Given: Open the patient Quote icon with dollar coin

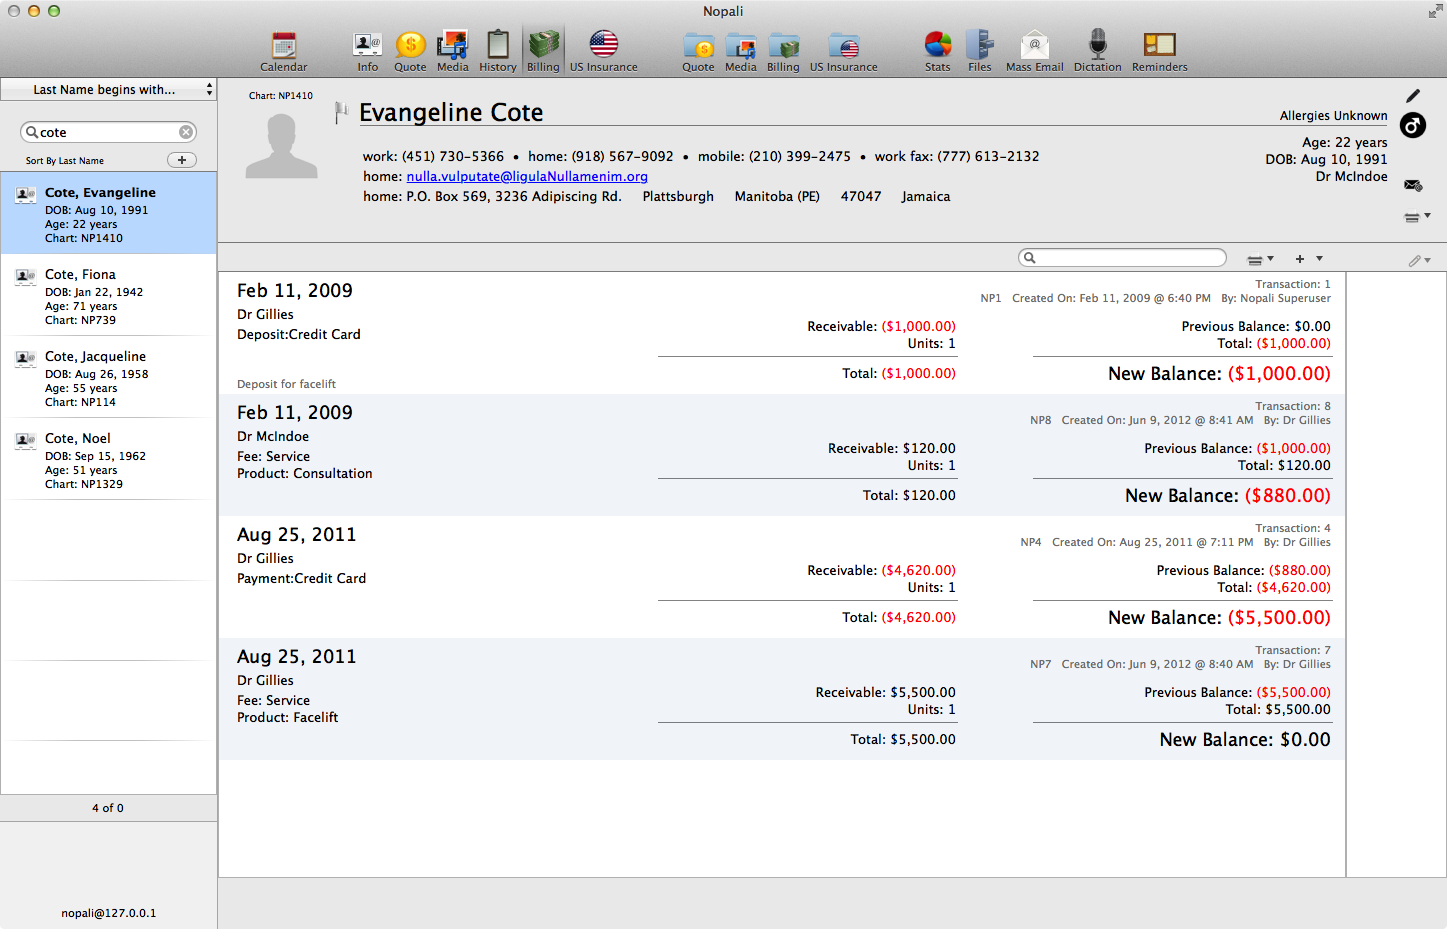Looking at the screenshot, I should pos(410,51).
